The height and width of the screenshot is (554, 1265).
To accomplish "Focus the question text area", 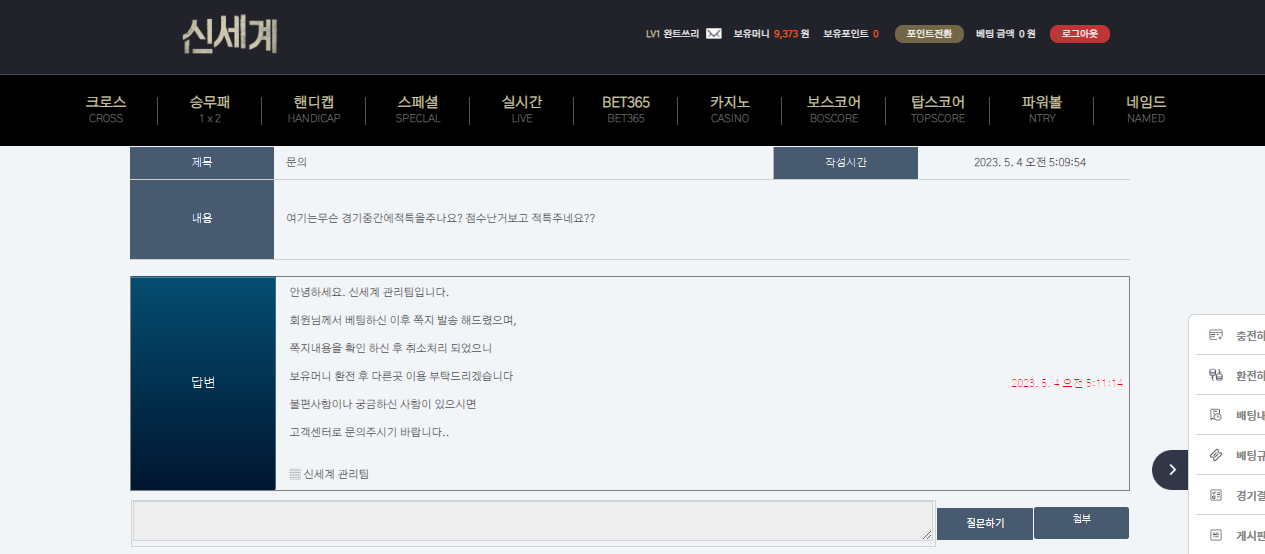I will point(533,521).
